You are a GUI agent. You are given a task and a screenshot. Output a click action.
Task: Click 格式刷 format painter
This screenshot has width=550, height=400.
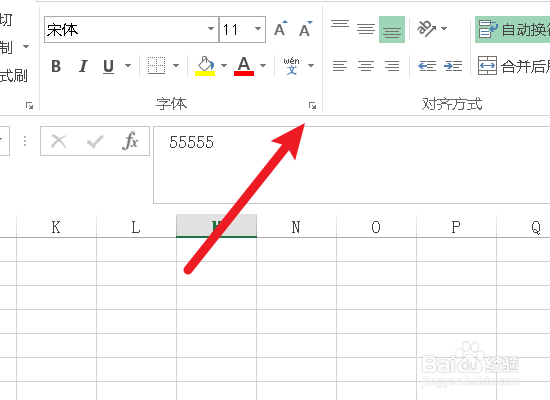(x=13, y=75)
